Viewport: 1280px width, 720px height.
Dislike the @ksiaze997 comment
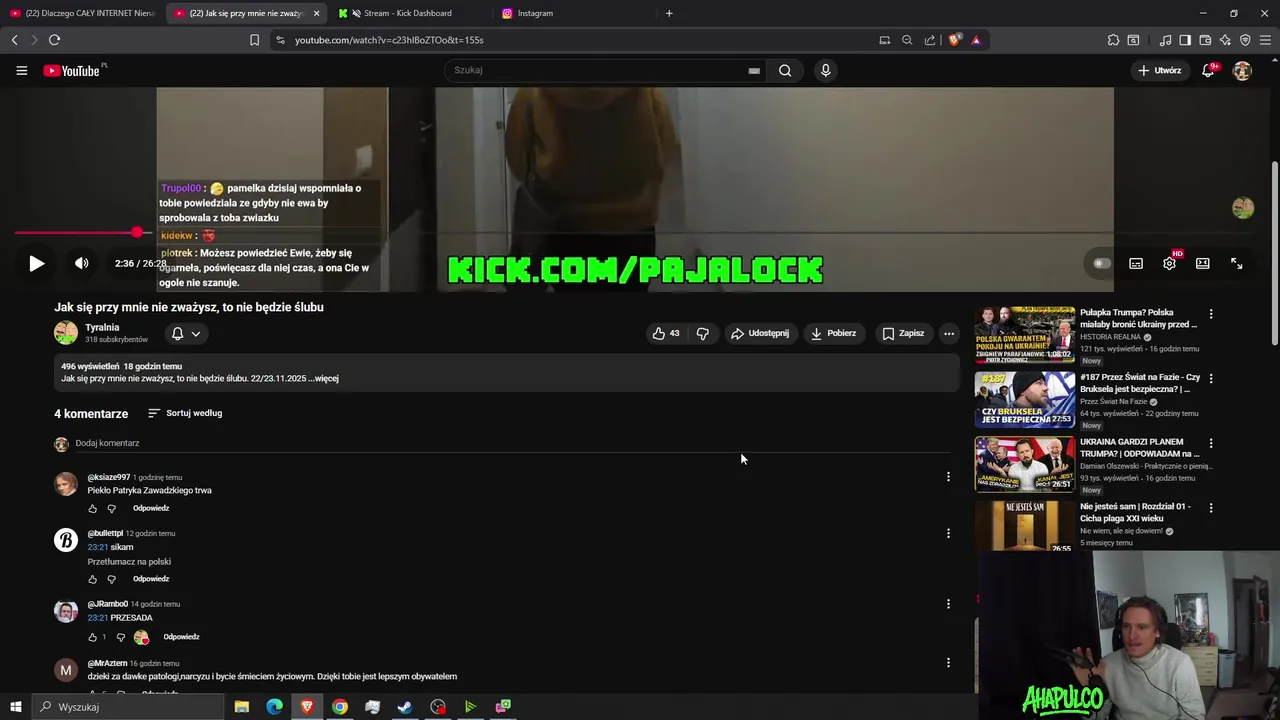coord(111,508)
